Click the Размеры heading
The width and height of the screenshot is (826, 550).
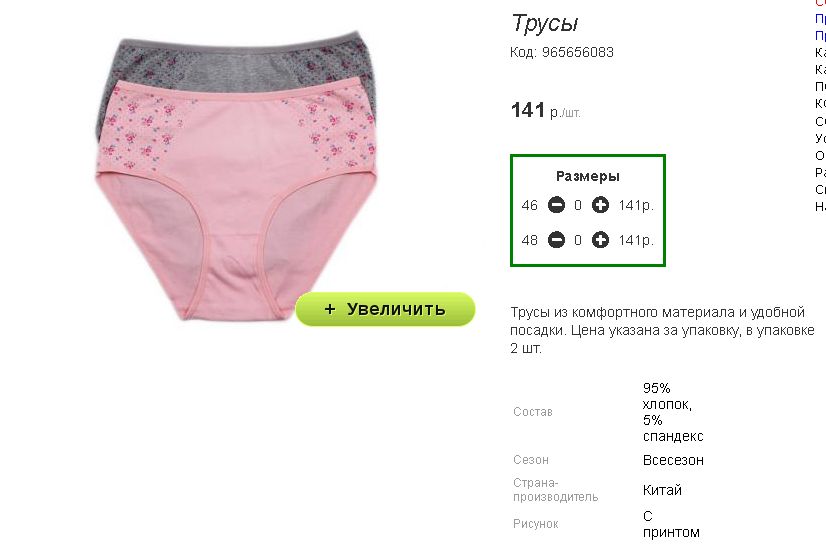(588, 176)
